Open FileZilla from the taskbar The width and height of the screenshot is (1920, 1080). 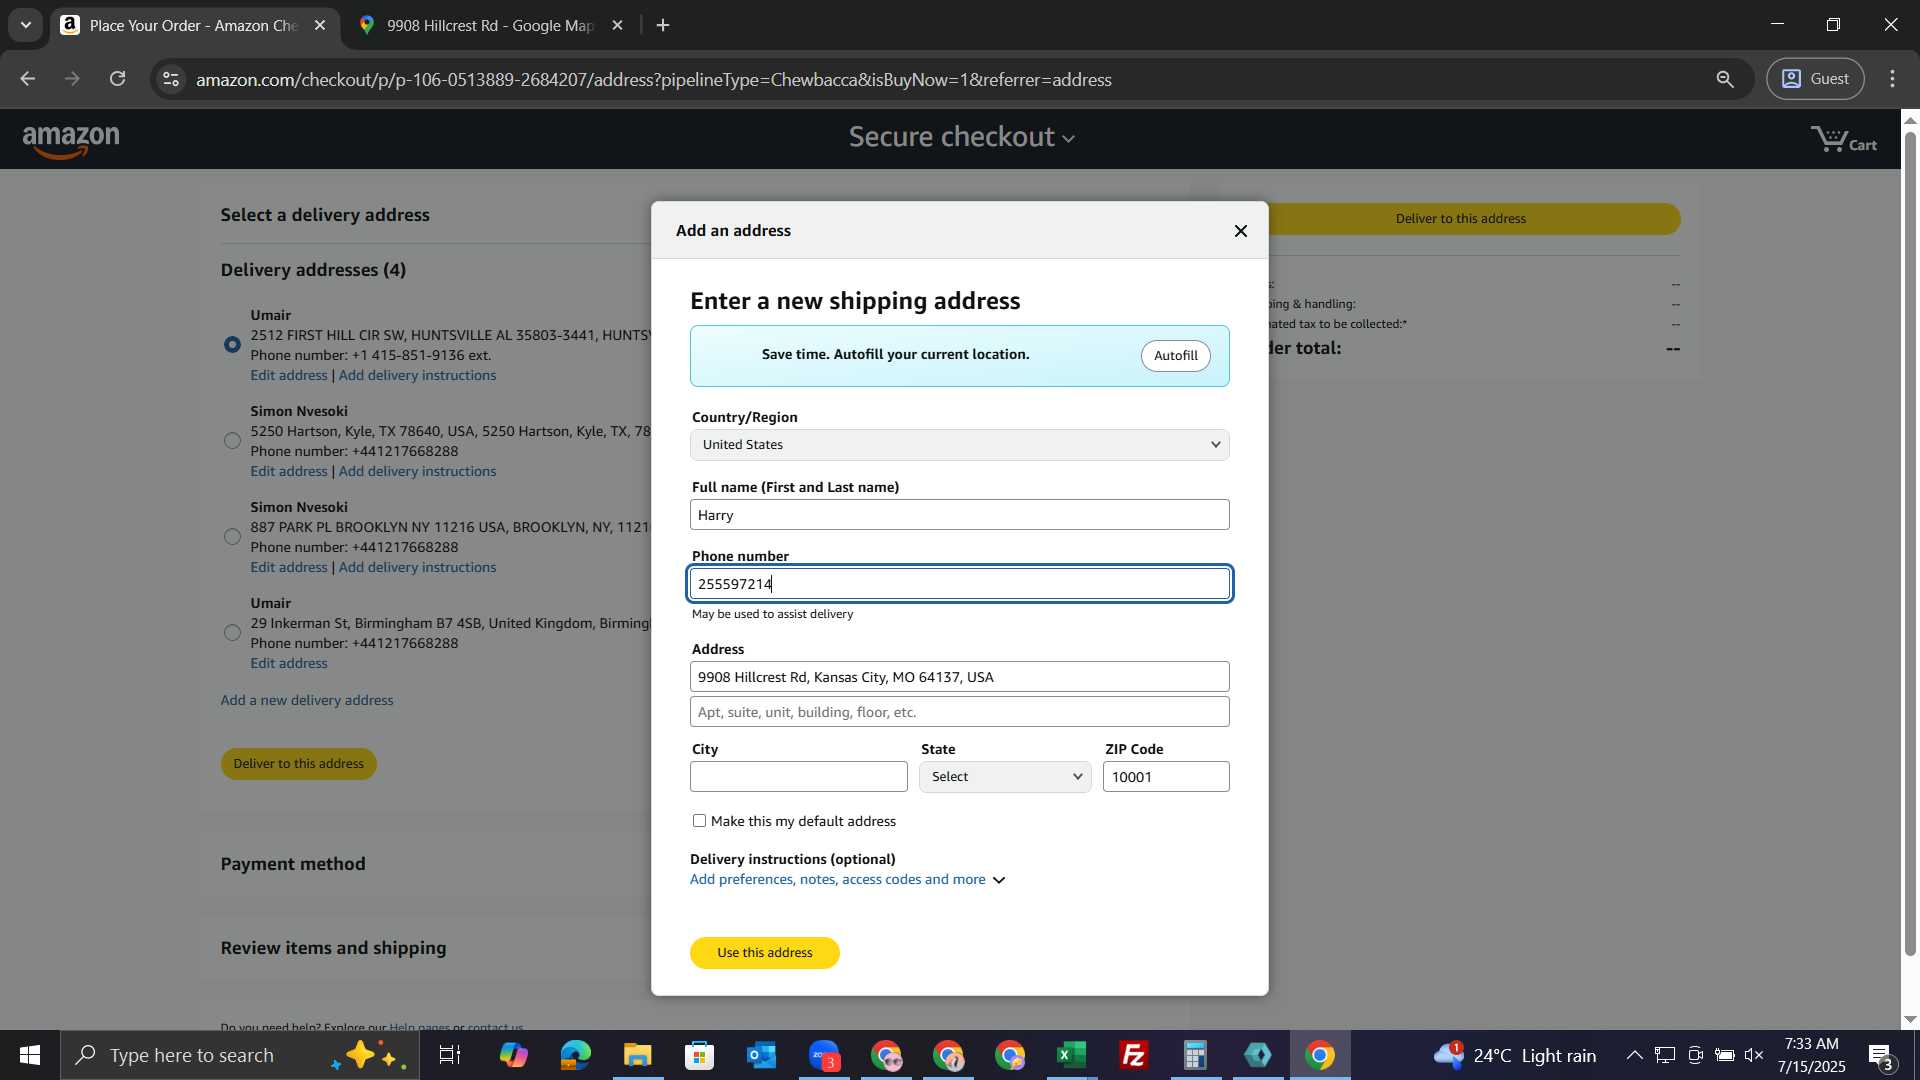1134,1056
